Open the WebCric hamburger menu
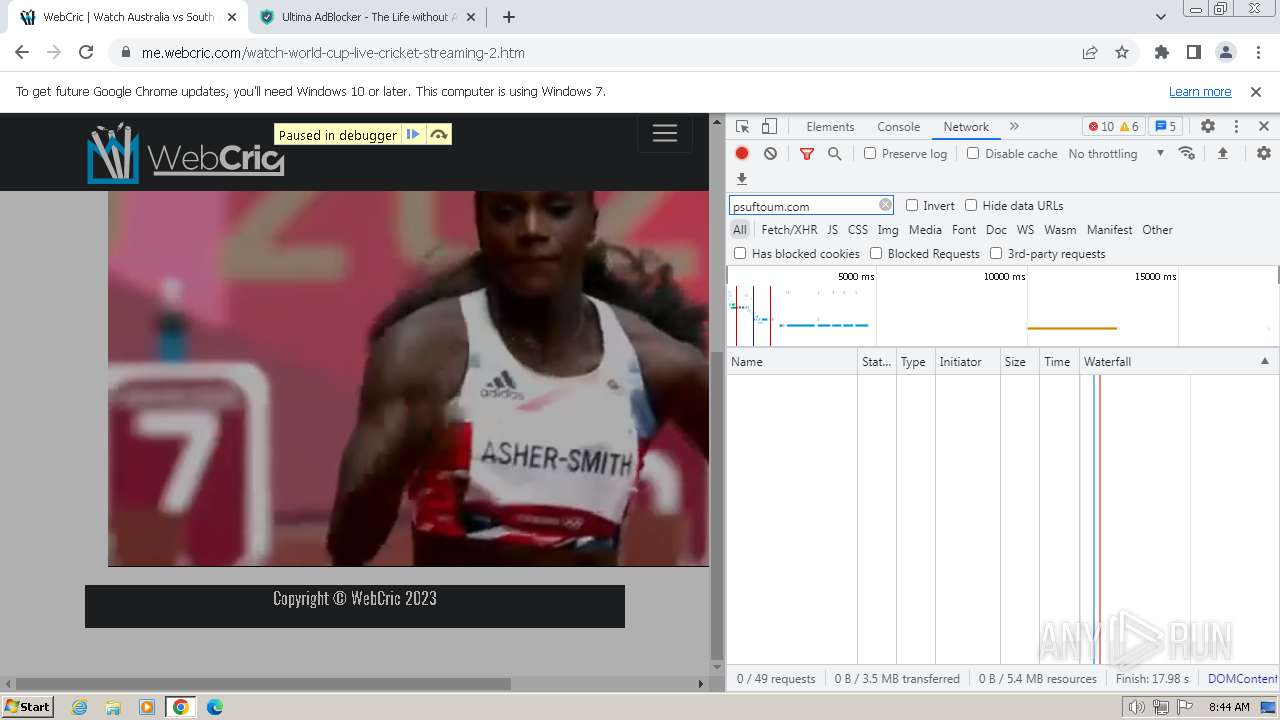This screenshot has height=720, width=1280. [x=665, y=134]
